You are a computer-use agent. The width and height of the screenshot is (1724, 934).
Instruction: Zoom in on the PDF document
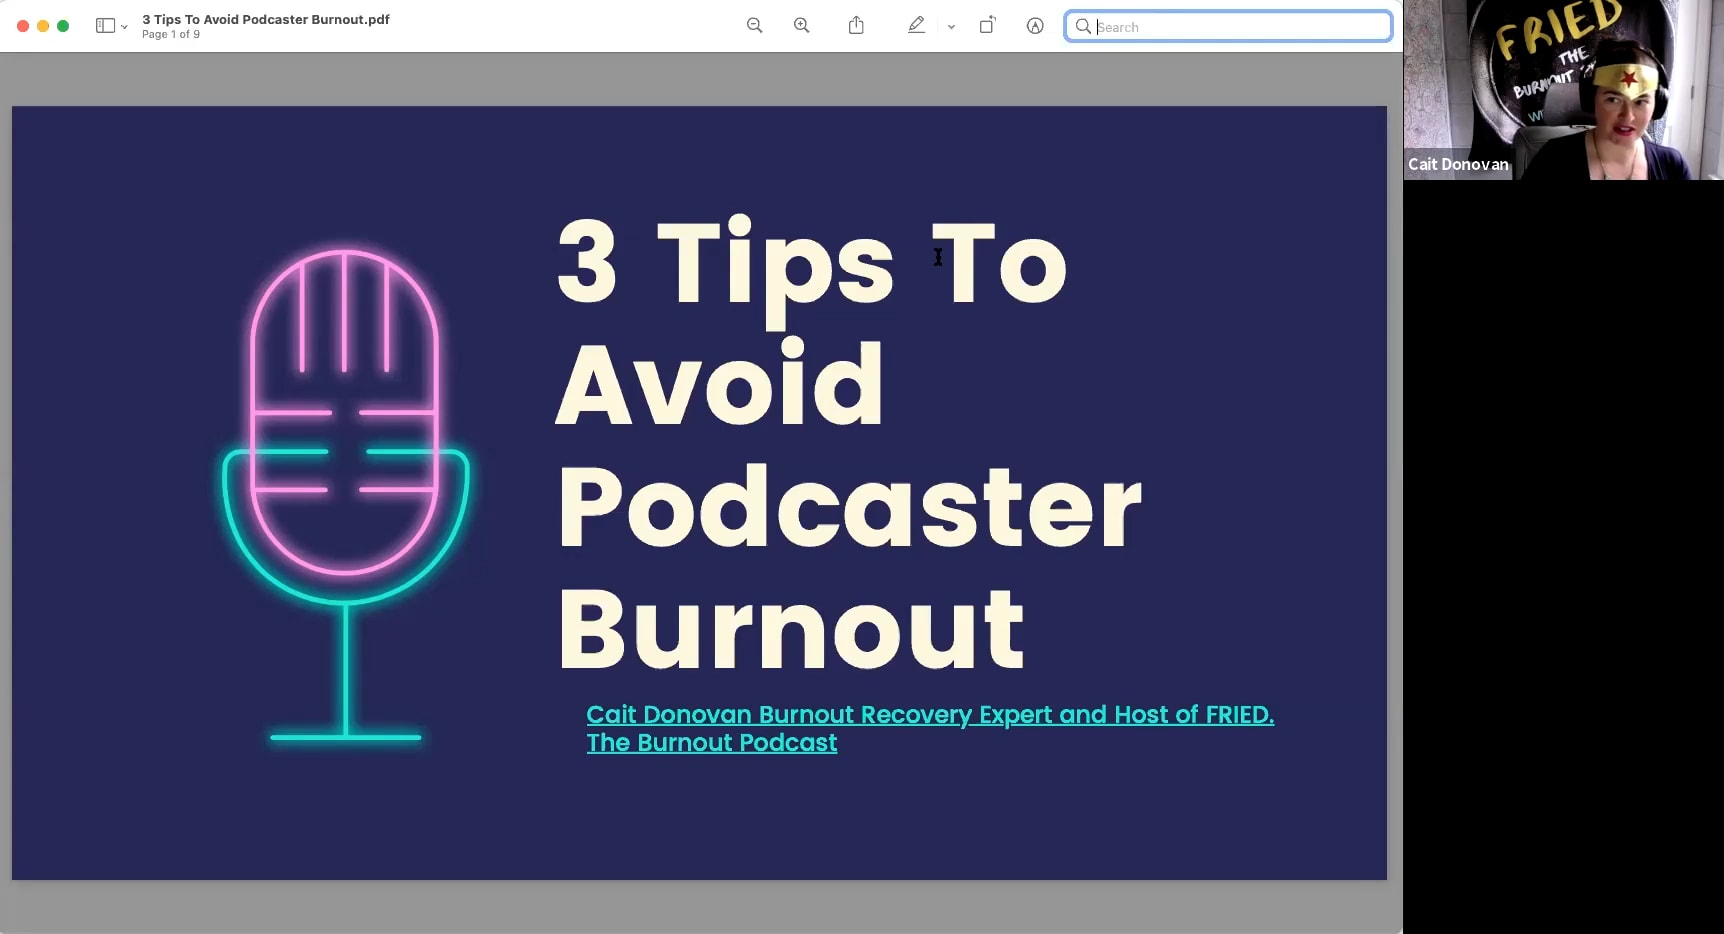[801, 25]
